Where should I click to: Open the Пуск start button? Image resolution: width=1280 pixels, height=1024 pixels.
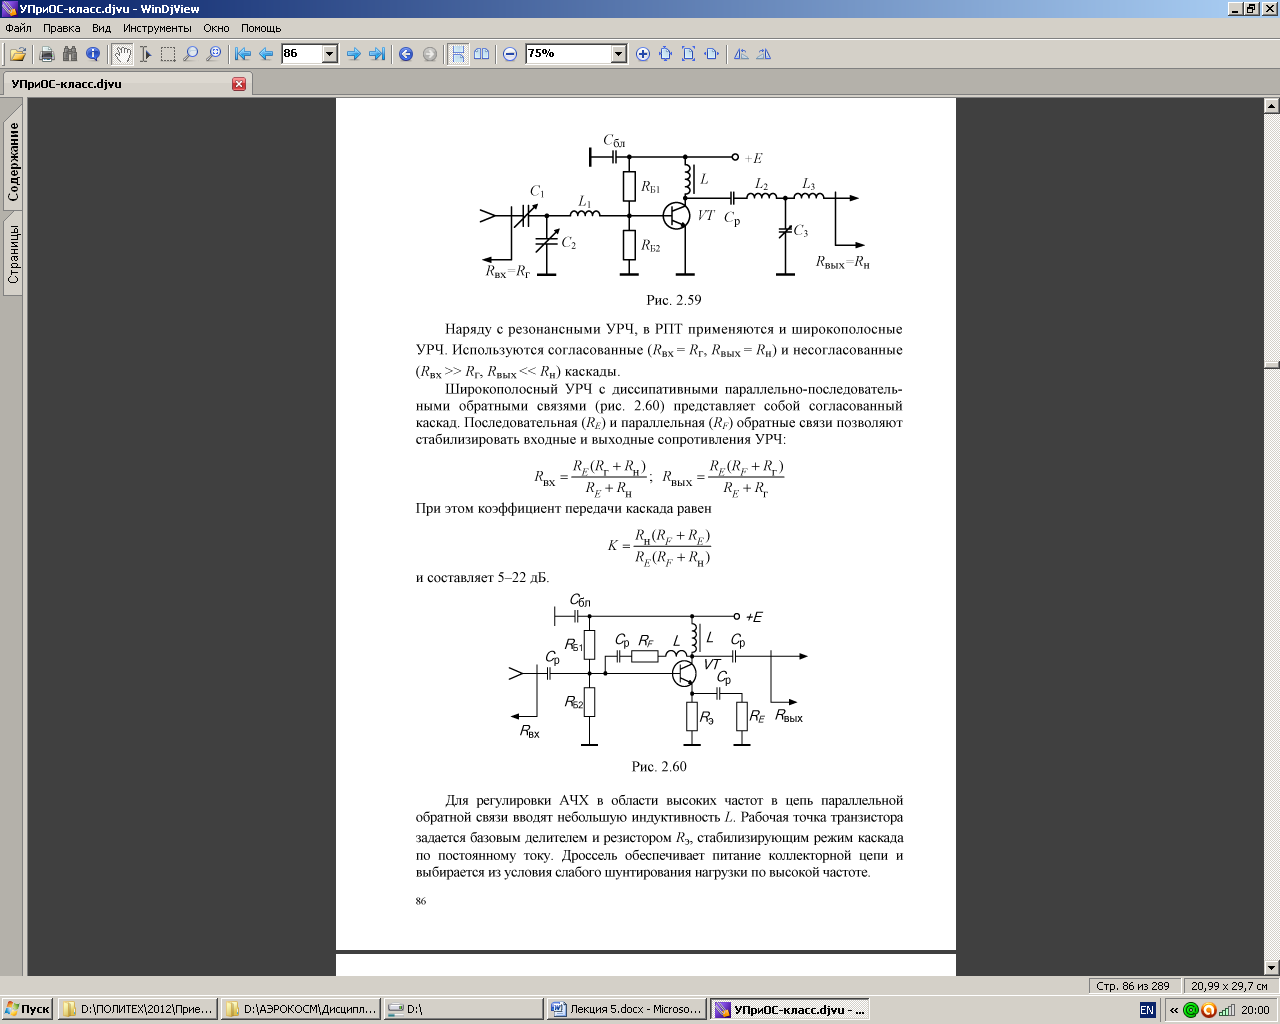tap(27, 1010)
